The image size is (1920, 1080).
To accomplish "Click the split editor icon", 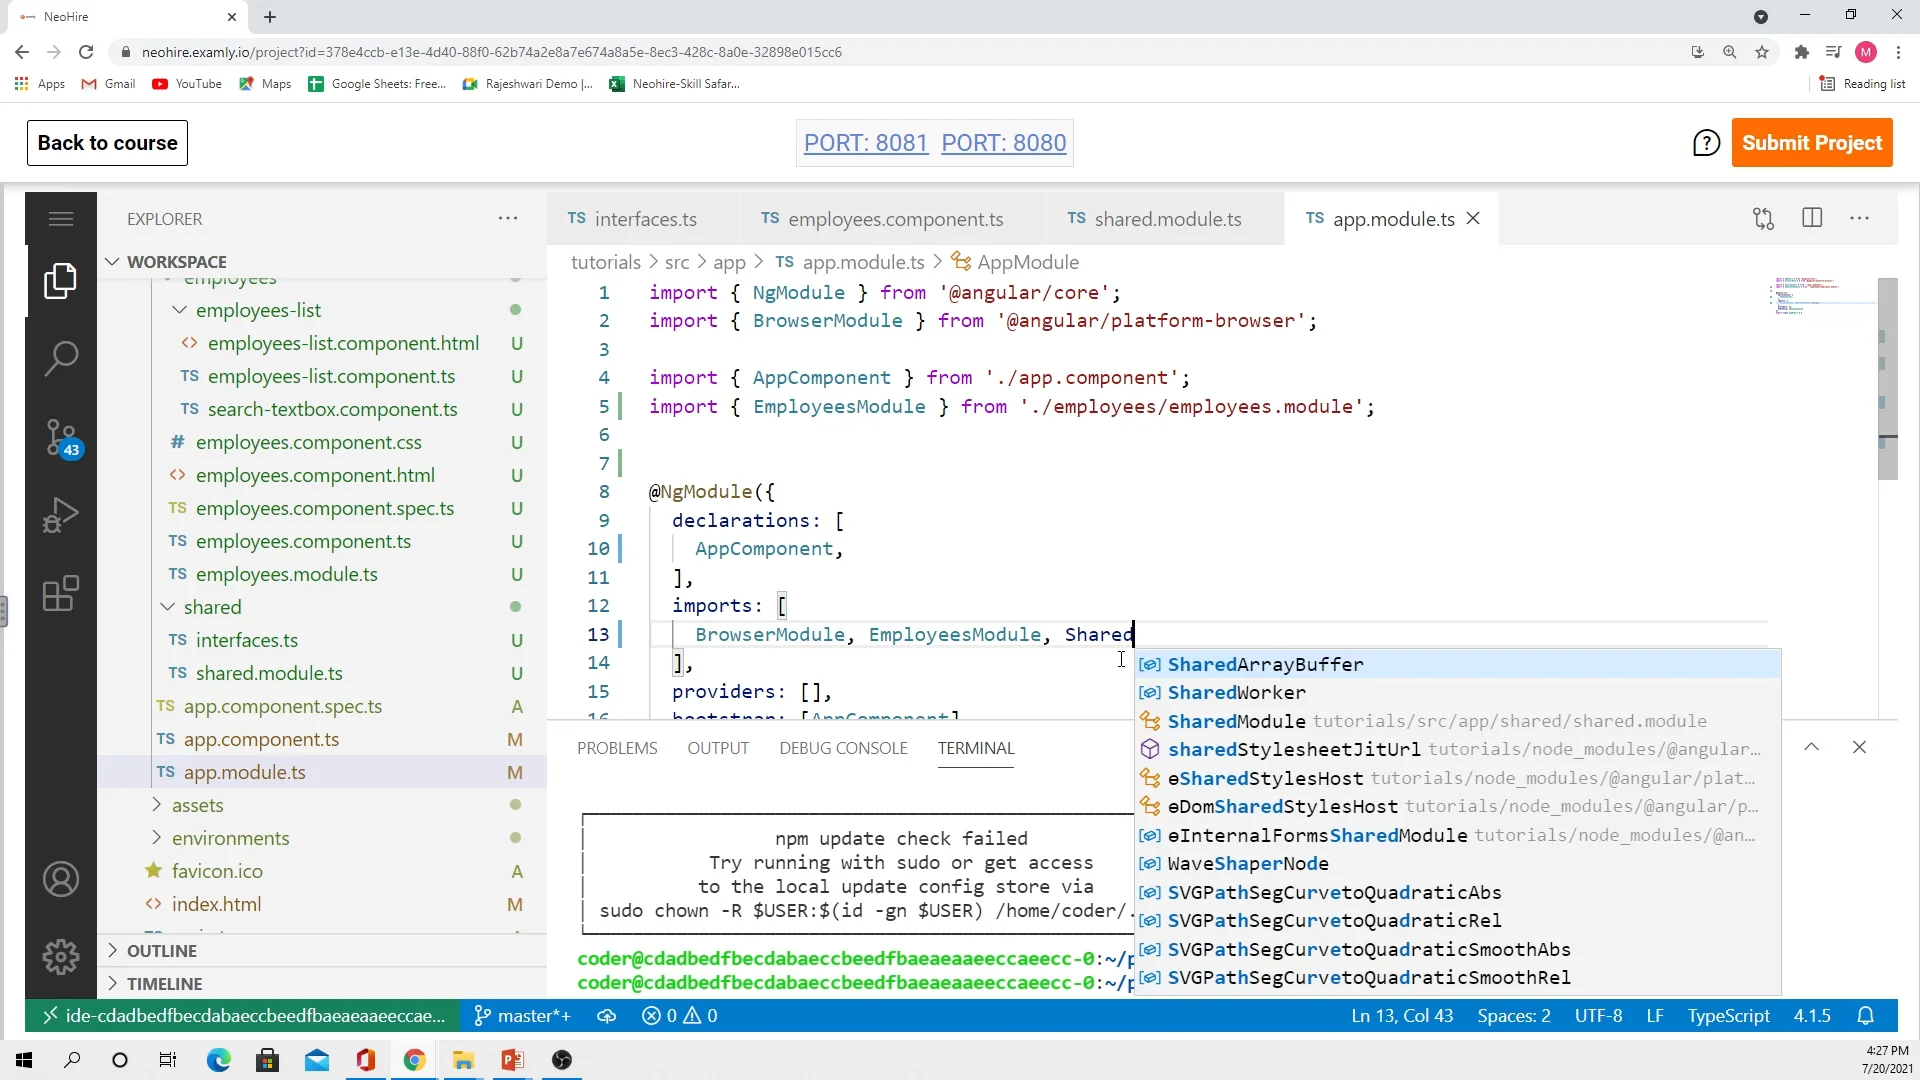I will coord(1812,218).
